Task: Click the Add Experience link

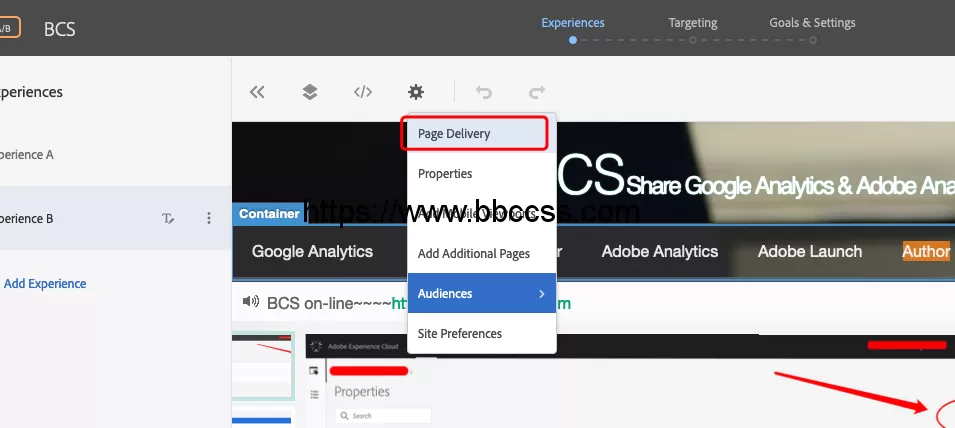Action: tap(44, 284)
